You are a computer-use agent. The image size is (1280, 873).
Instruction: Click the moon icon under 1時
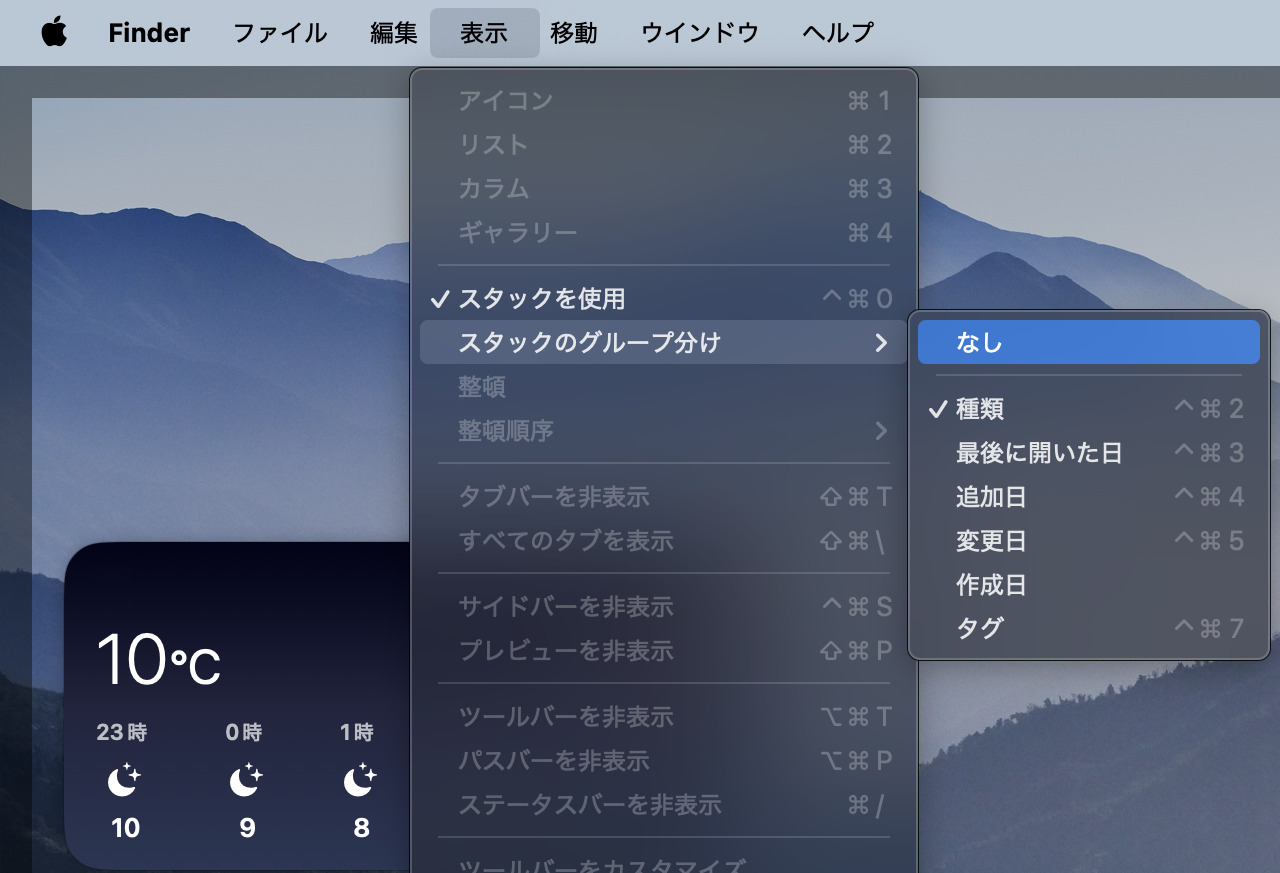tap(360, 780)
